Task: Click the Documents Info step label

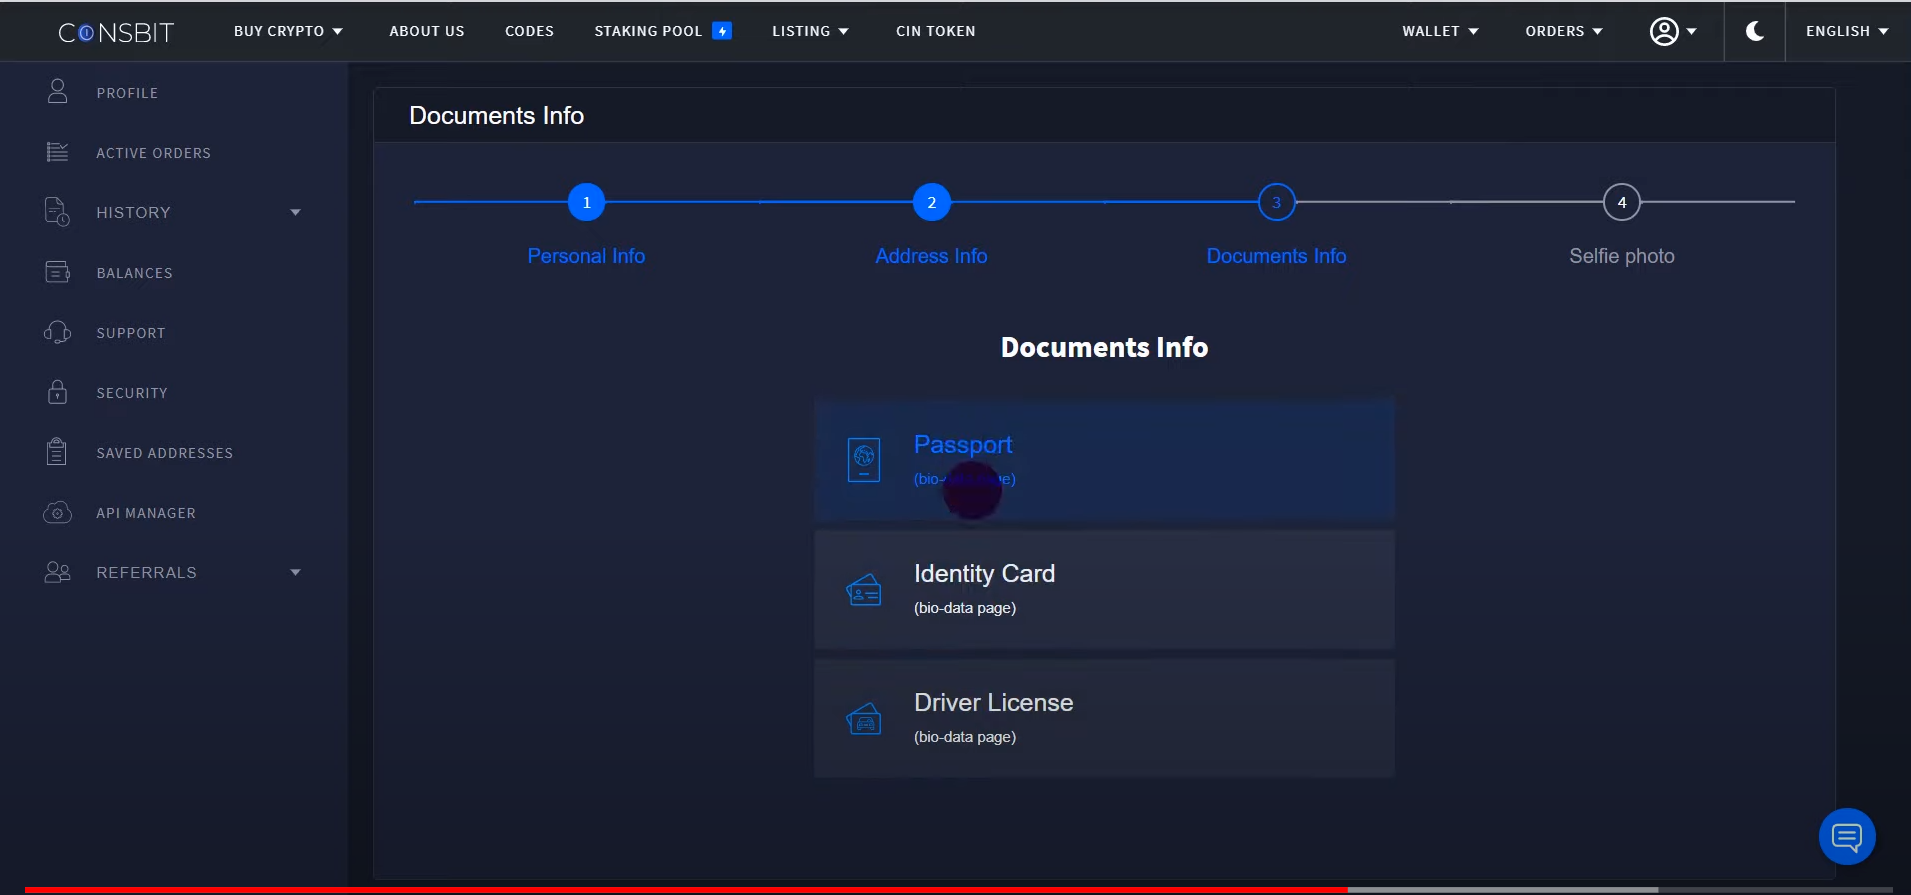Action: (x=1276, y=256)
